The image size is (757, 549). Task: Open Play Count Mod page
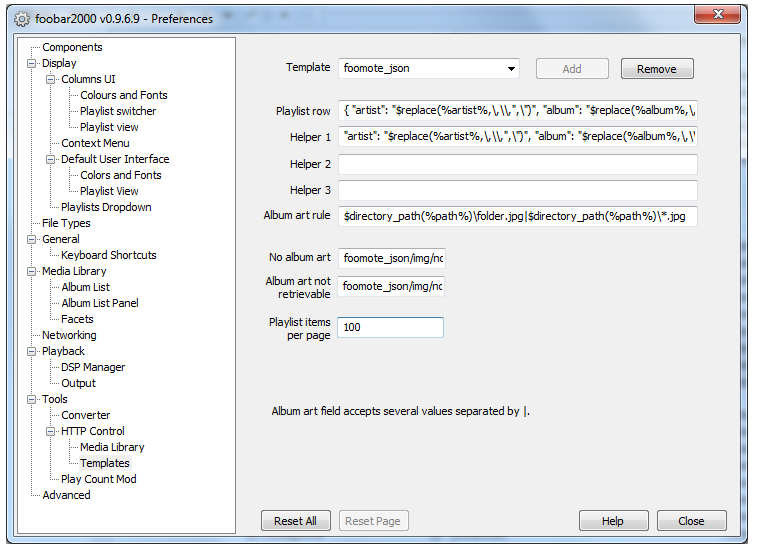click(x=98, y=479)
